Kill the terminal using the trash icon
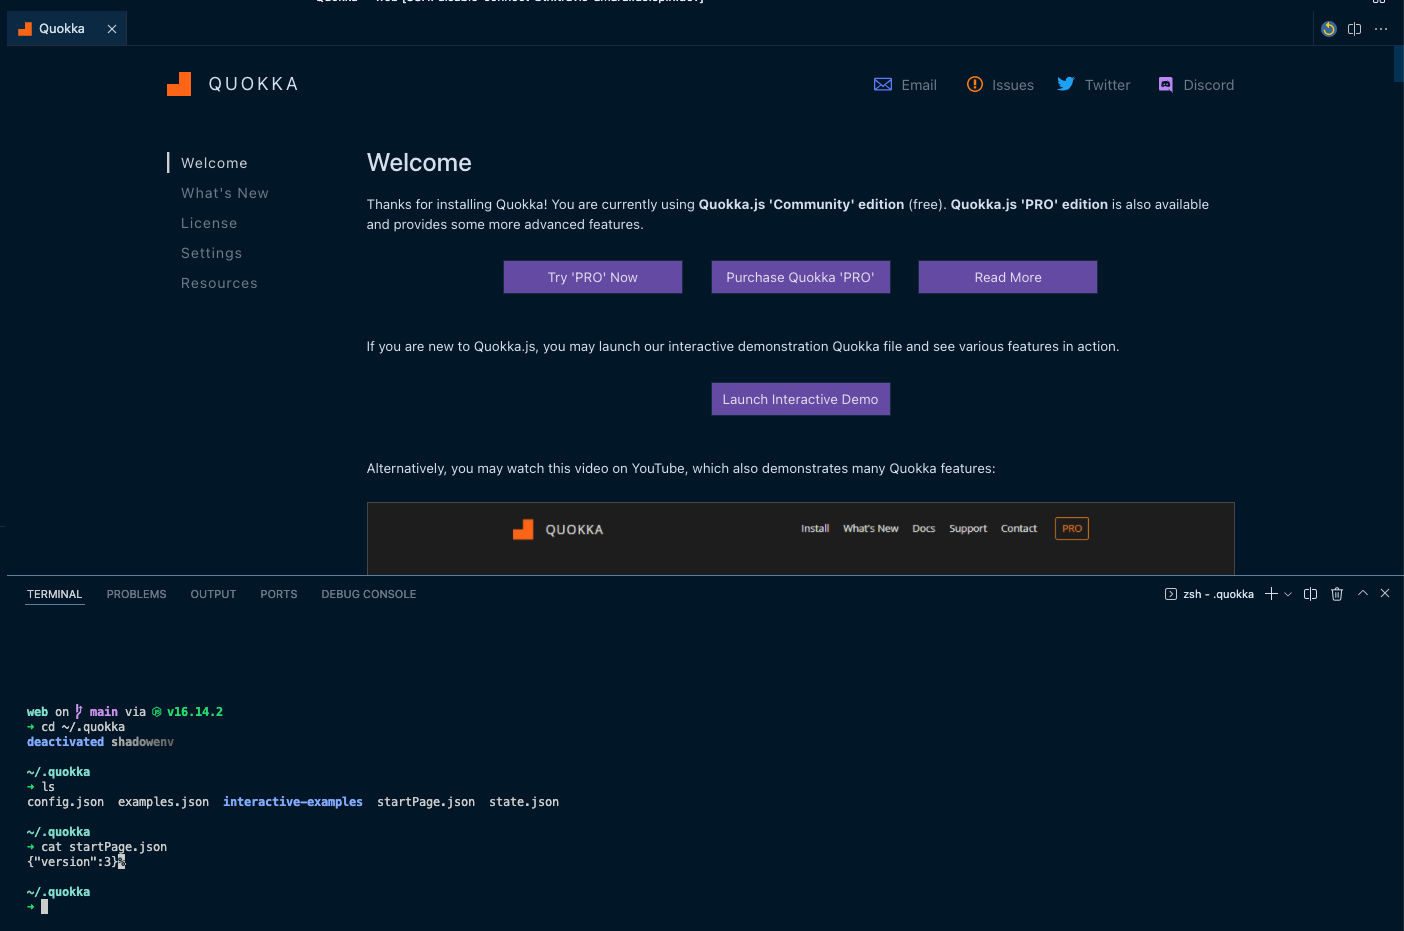 click(1337, 593)
